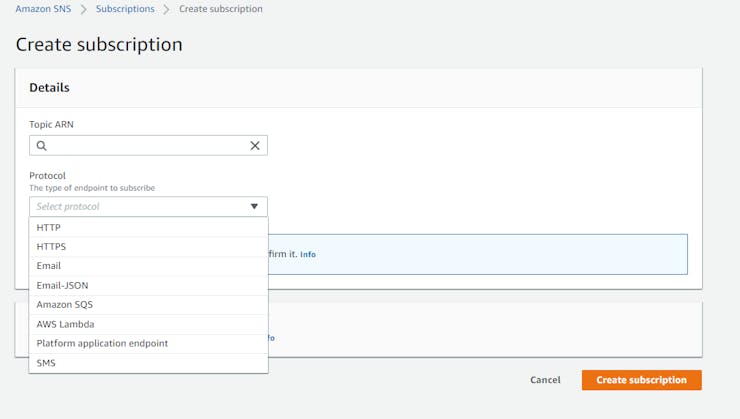Click breadcrumb chevron after Amazon SNS

[x=83, y=9]
